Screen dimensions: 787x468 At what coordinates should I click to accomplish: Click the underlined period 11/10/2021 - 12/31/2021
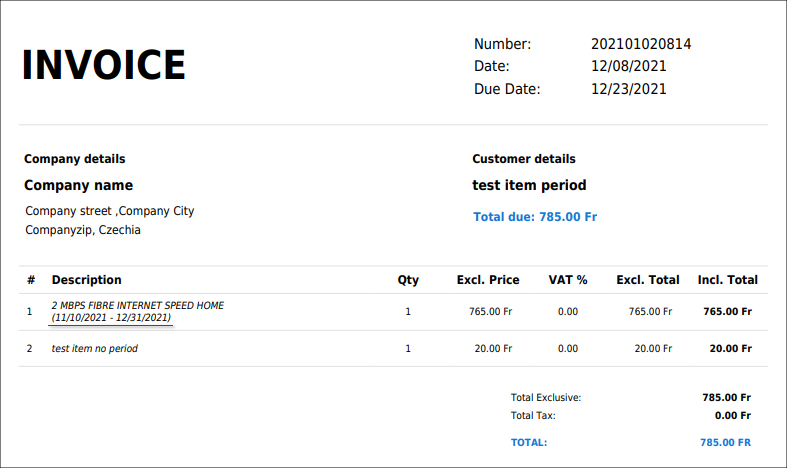coord(111,318)
